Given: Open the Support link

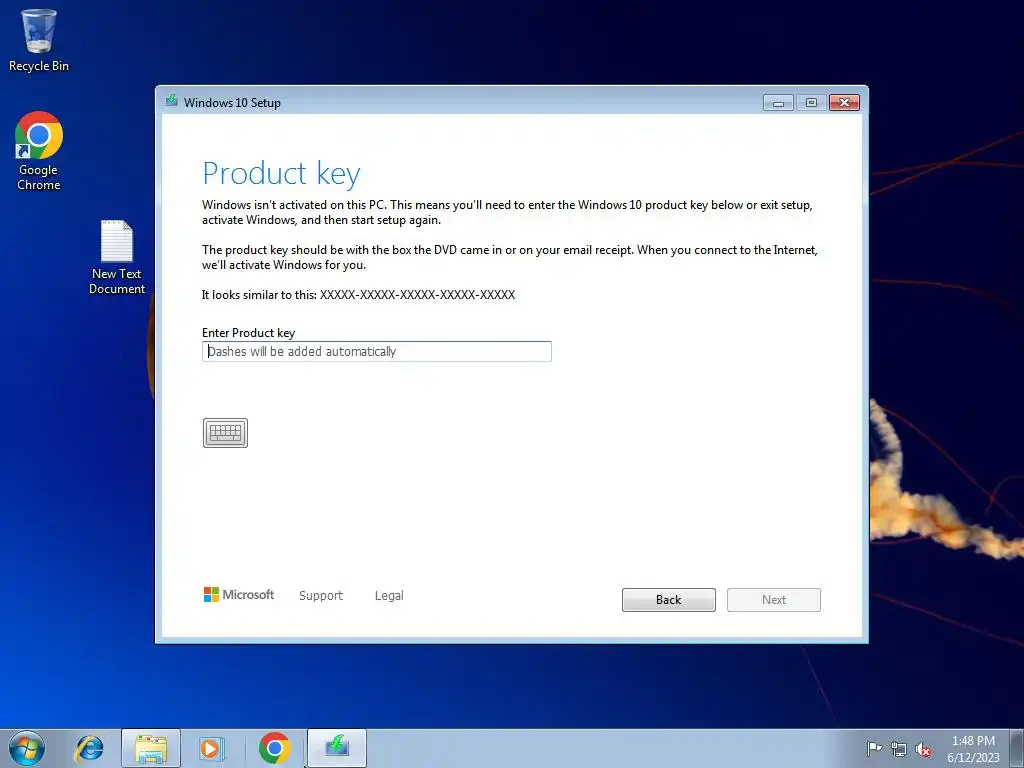Looking at the screenshot, I should pos(321,596).
